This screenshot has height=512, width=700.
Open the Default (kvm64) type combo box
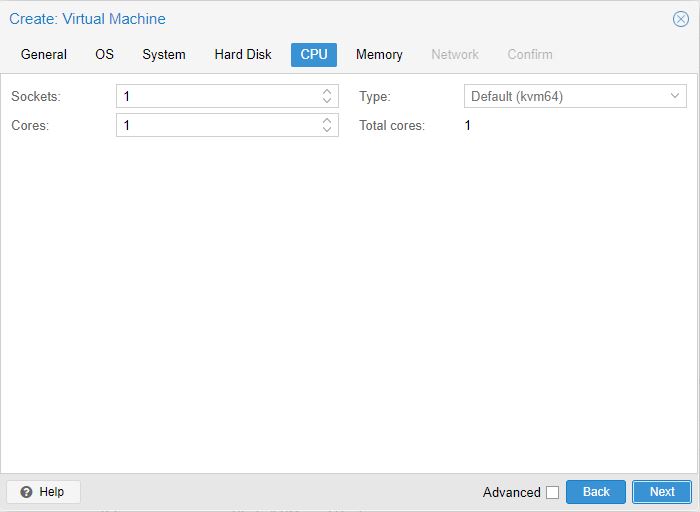(563, 97)
